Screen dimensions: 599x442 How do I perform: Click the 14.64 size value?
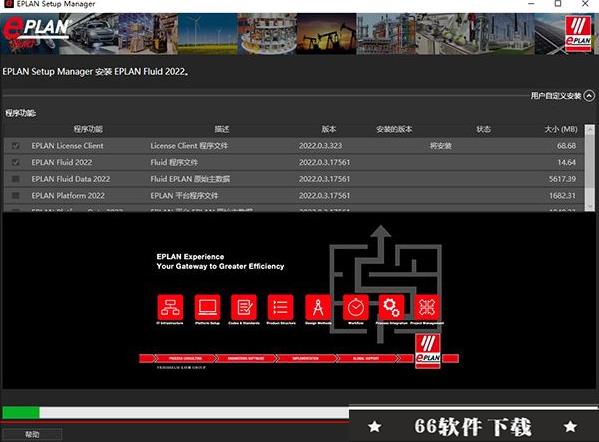(567, 162)
